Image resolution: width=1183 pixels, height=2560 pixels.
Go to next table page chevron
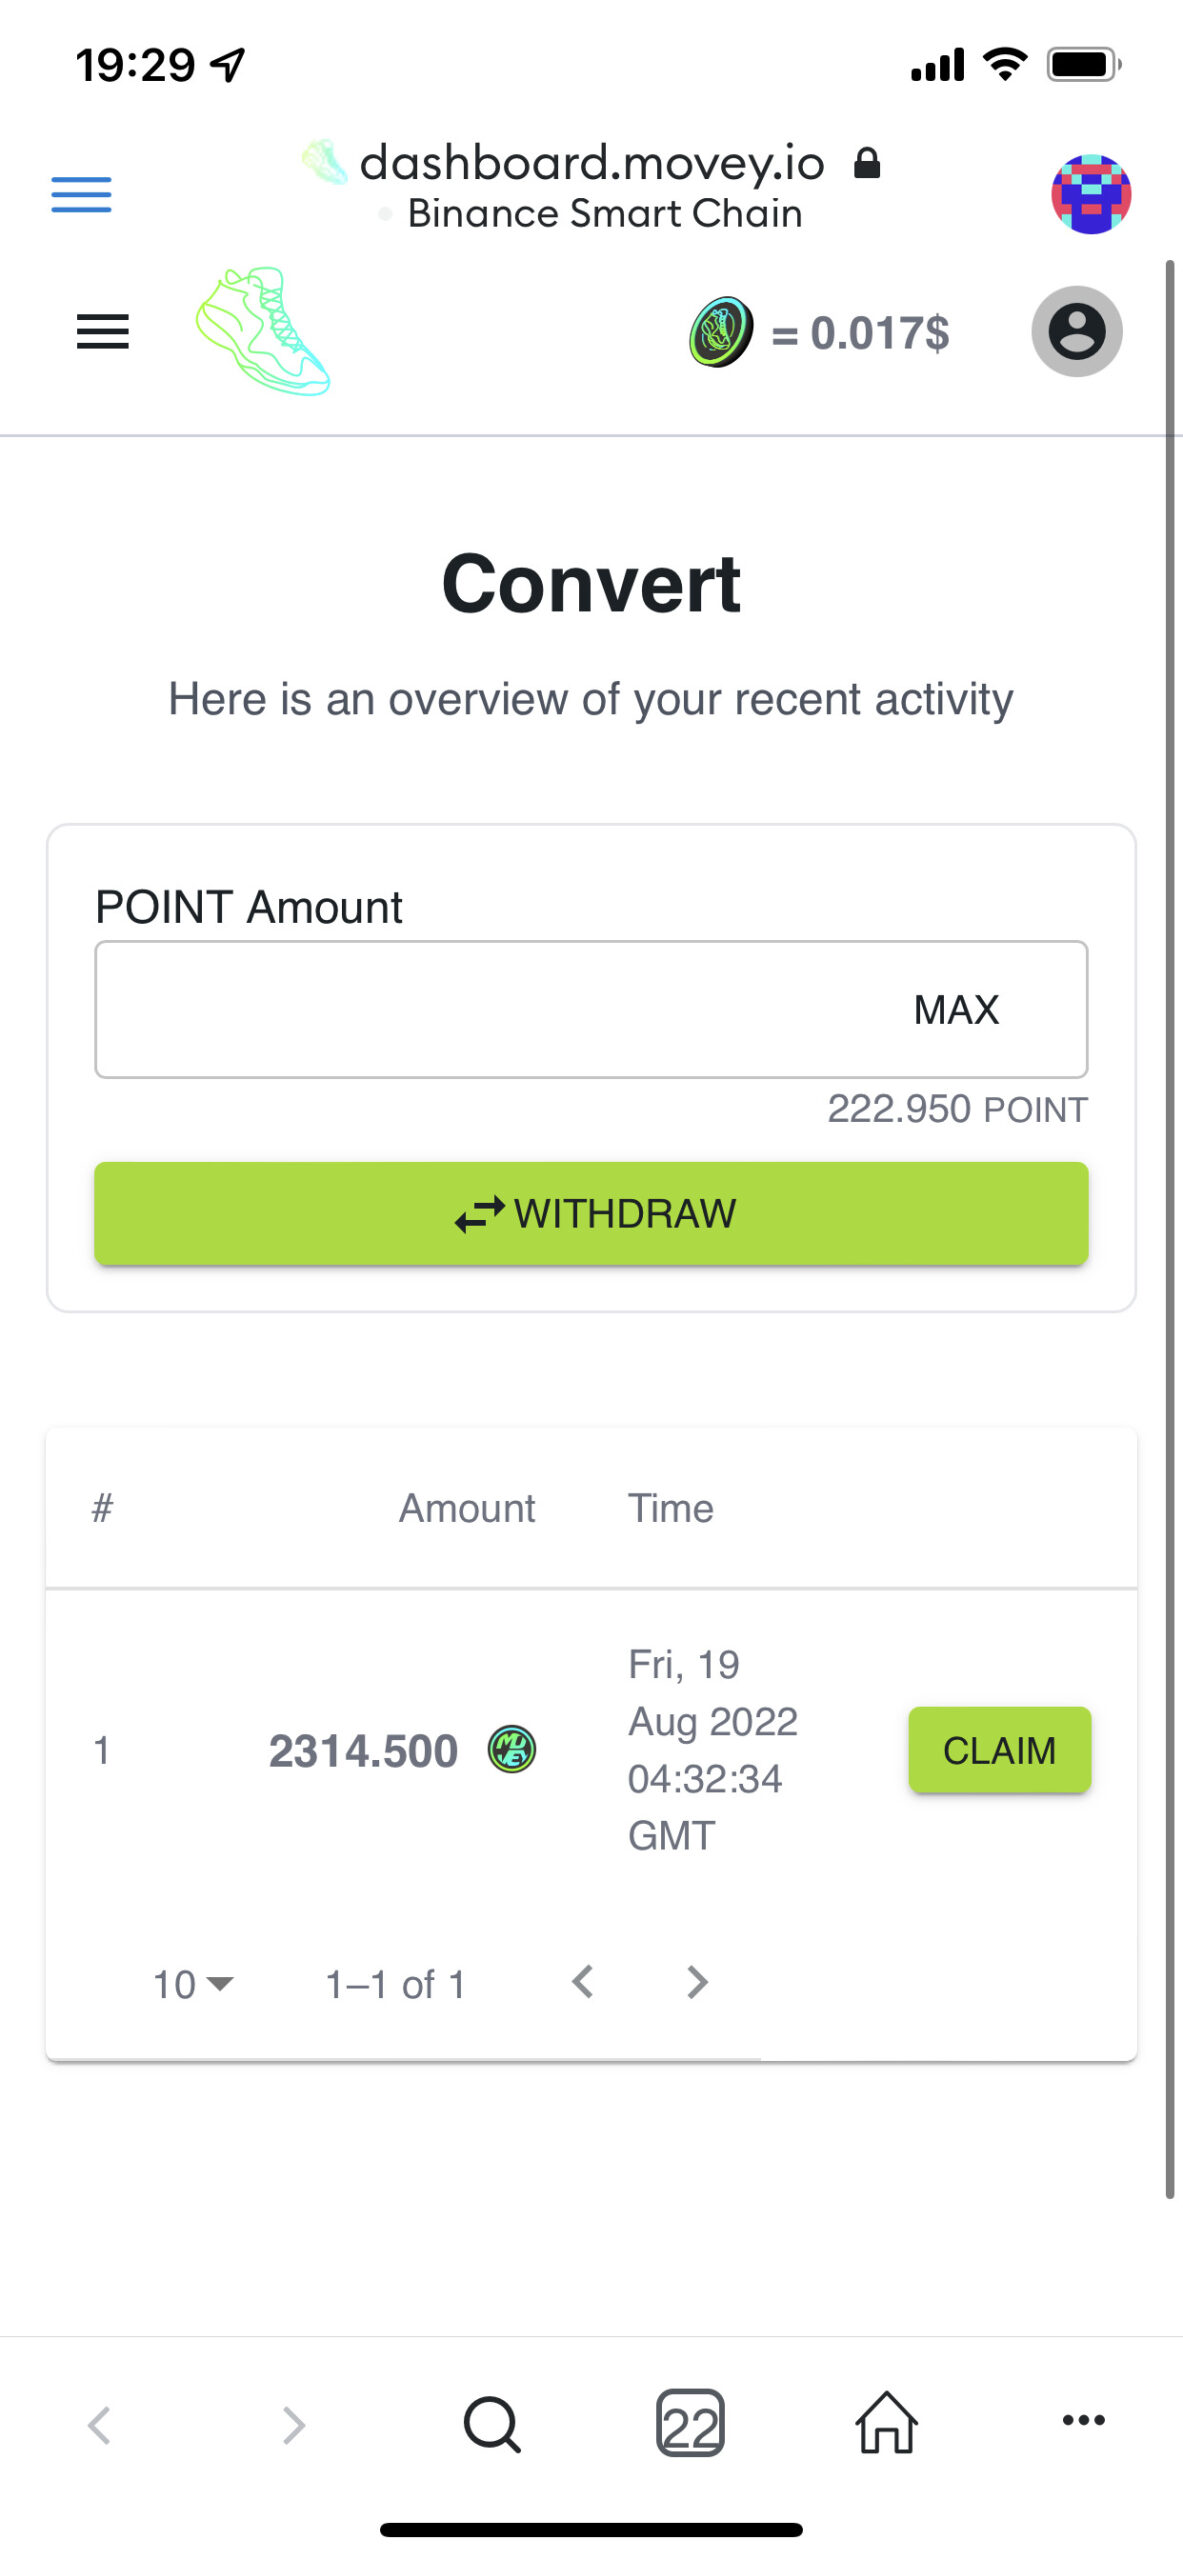(x=697, y=1982)
